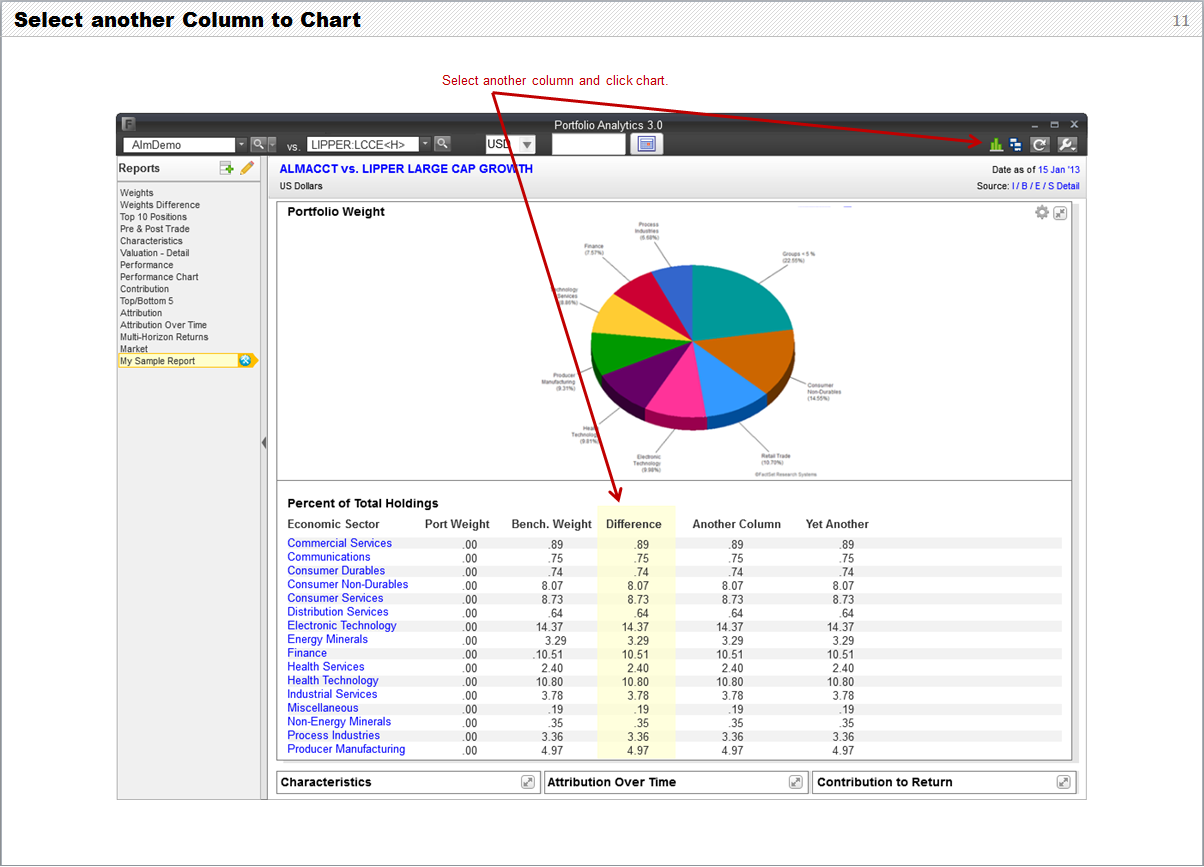The width and height of the screenshot is (1204, 867).
Task: Select the Difference column header
Action: pyautogui.click(x=634, y=524)
